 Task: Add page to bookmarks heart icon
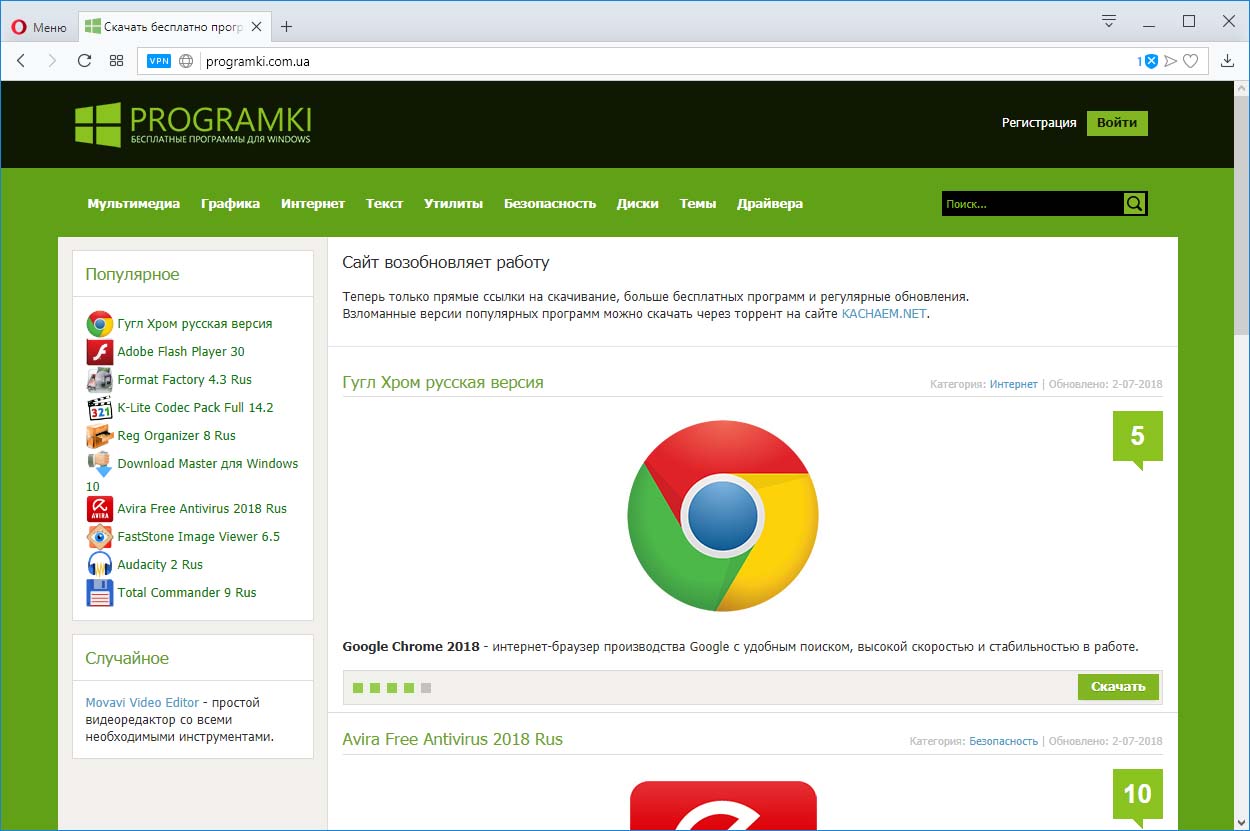1190,61
